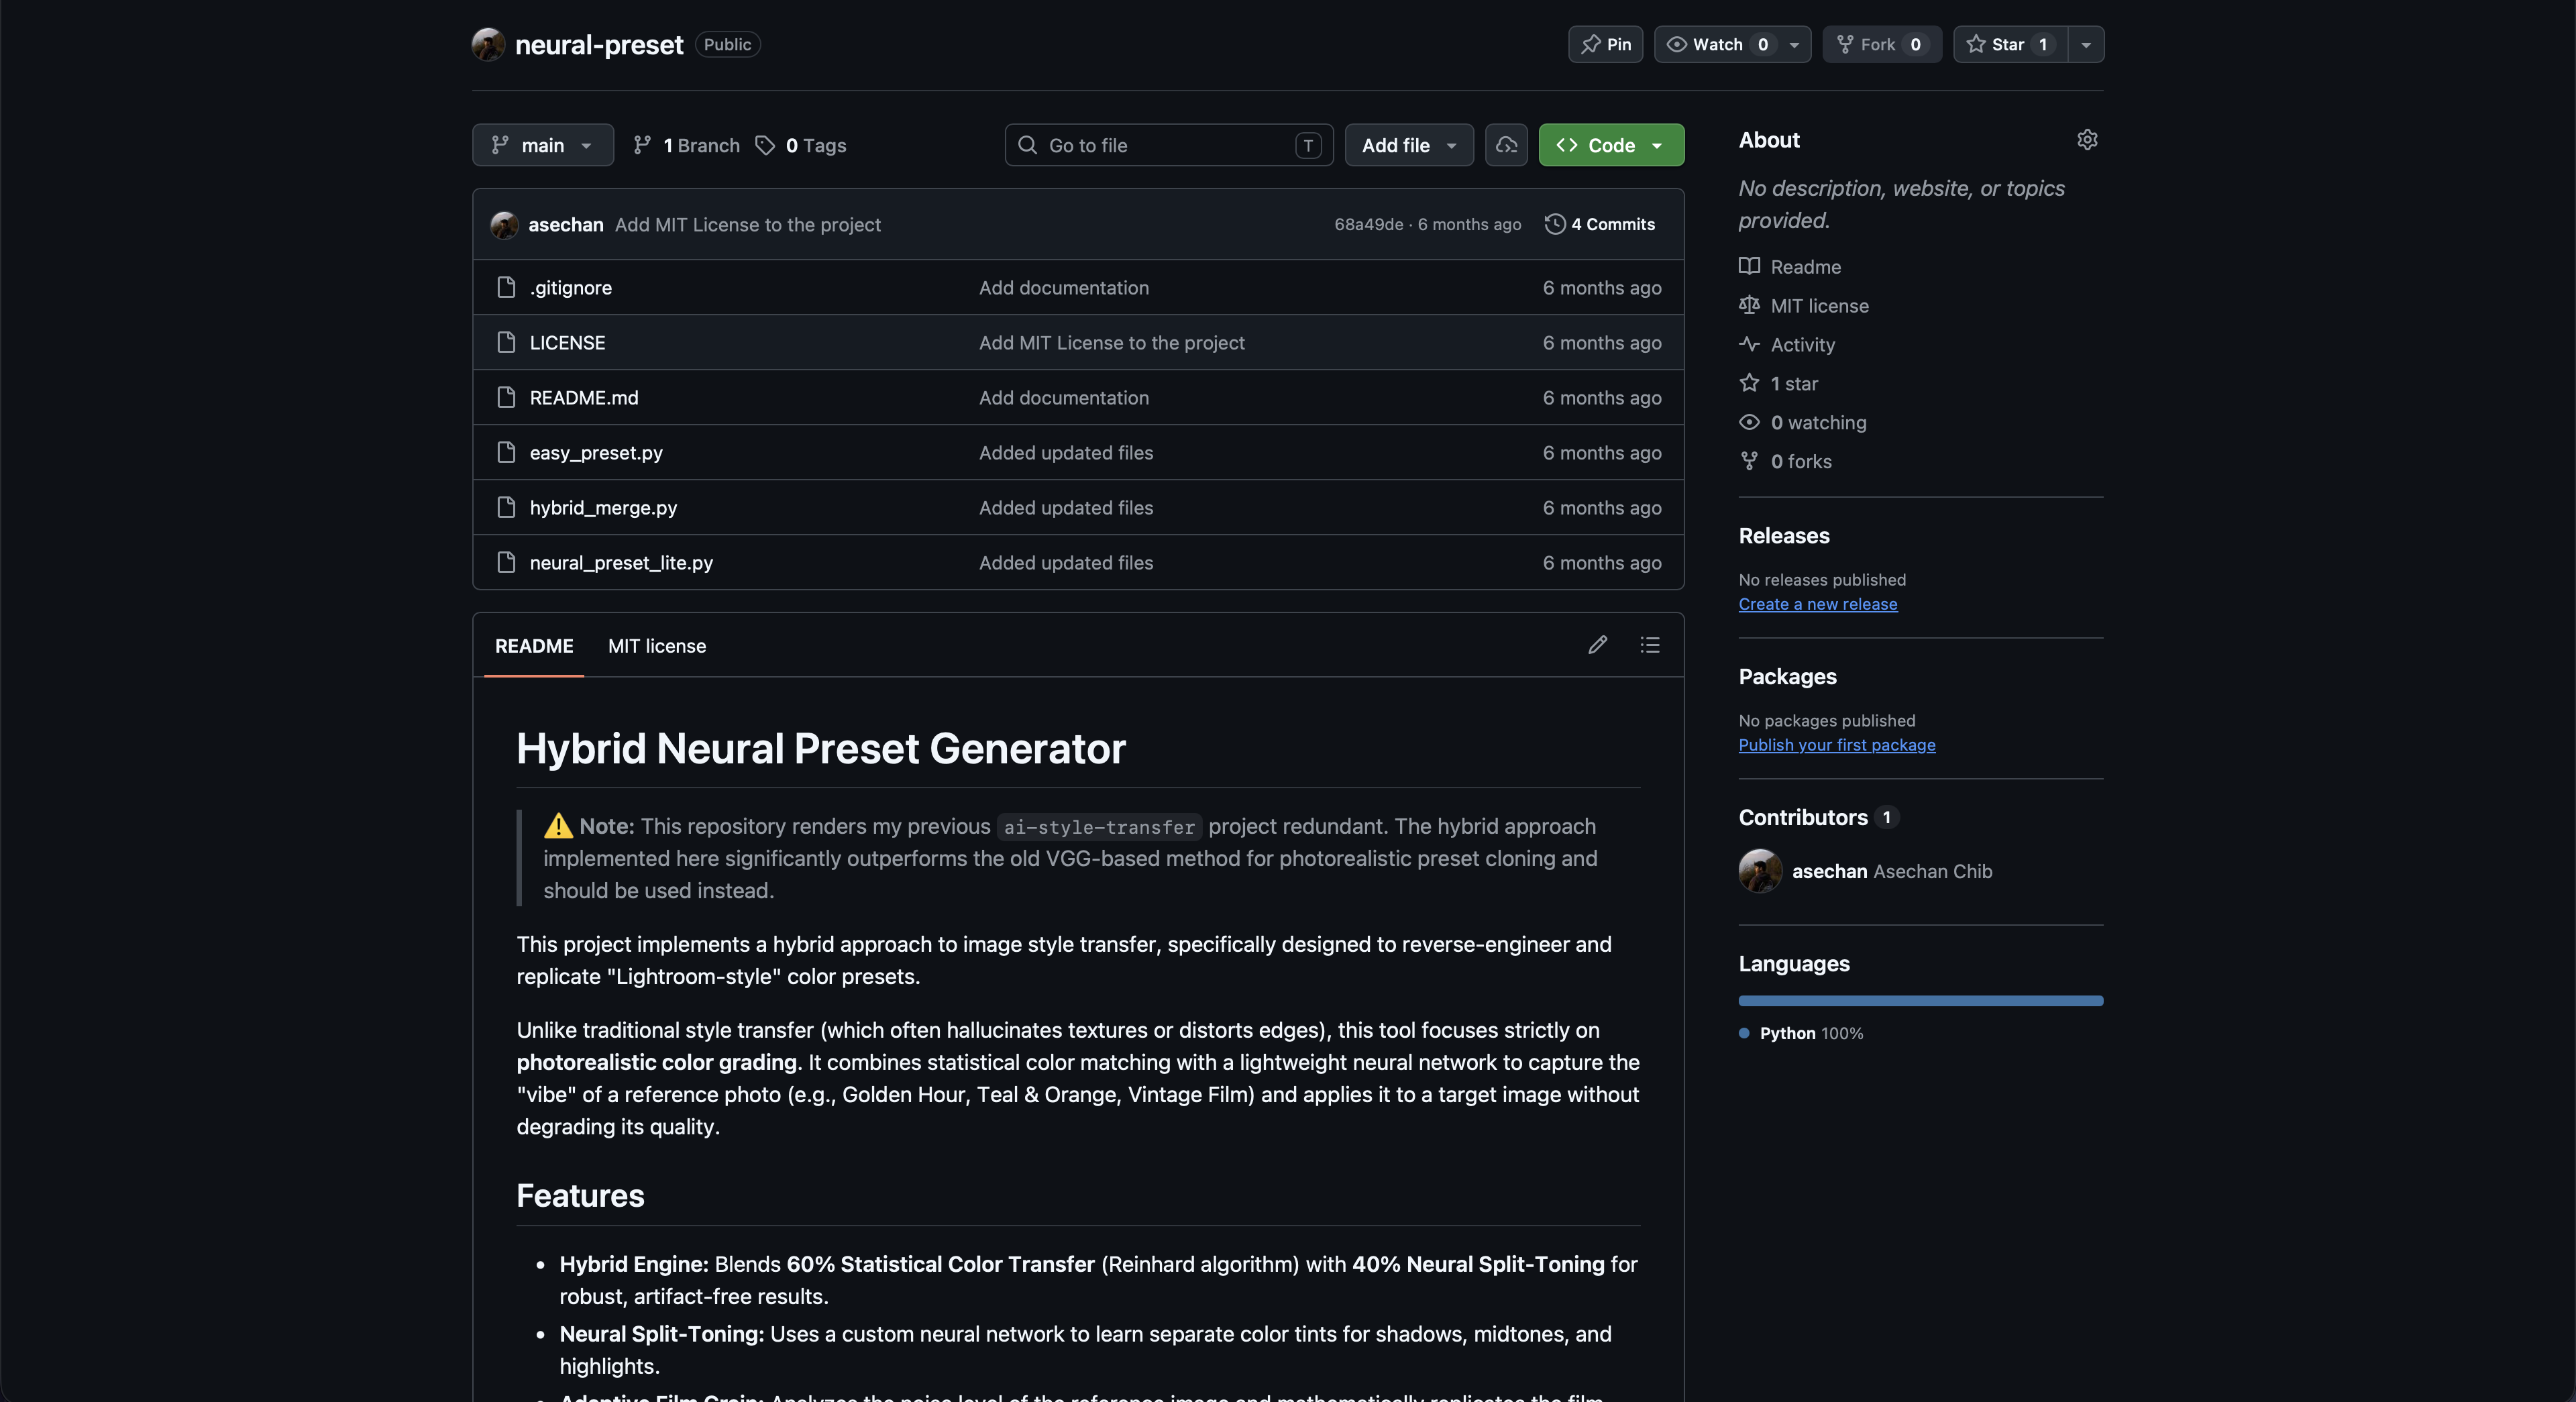Open asechan author link in commit row

click(x=565, y=225)
